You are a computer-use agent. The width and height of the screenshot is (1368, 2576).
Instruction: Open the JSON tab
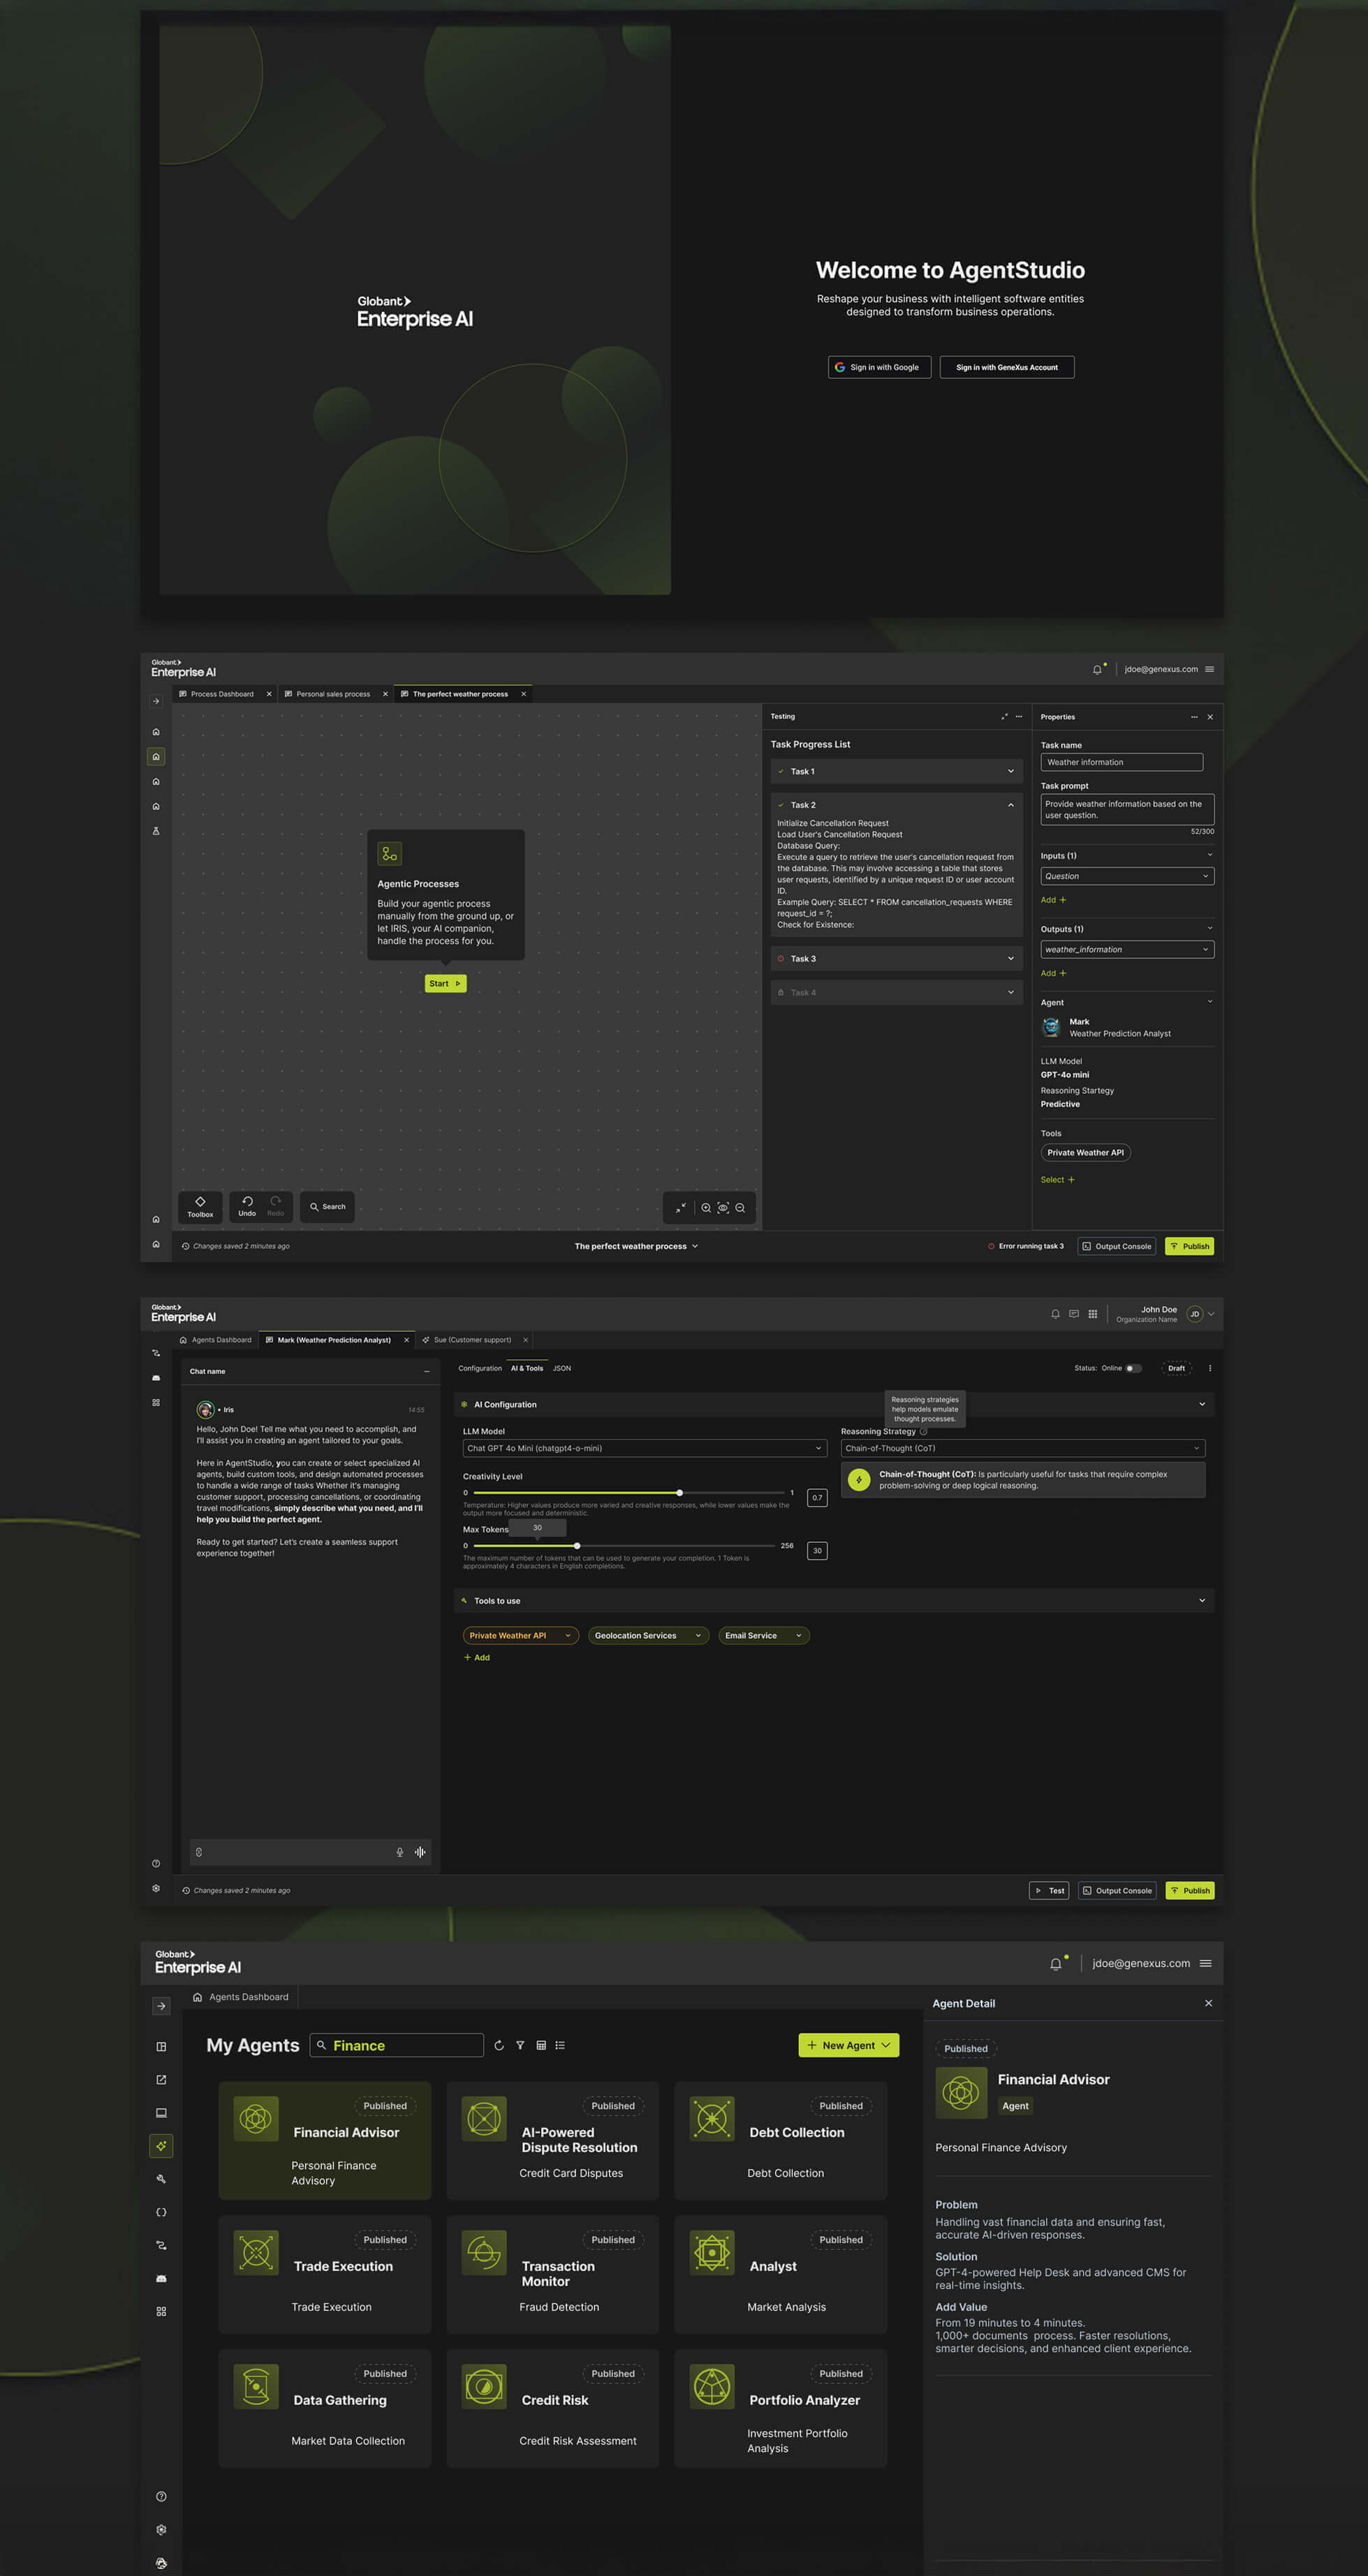click(562, 1368)
